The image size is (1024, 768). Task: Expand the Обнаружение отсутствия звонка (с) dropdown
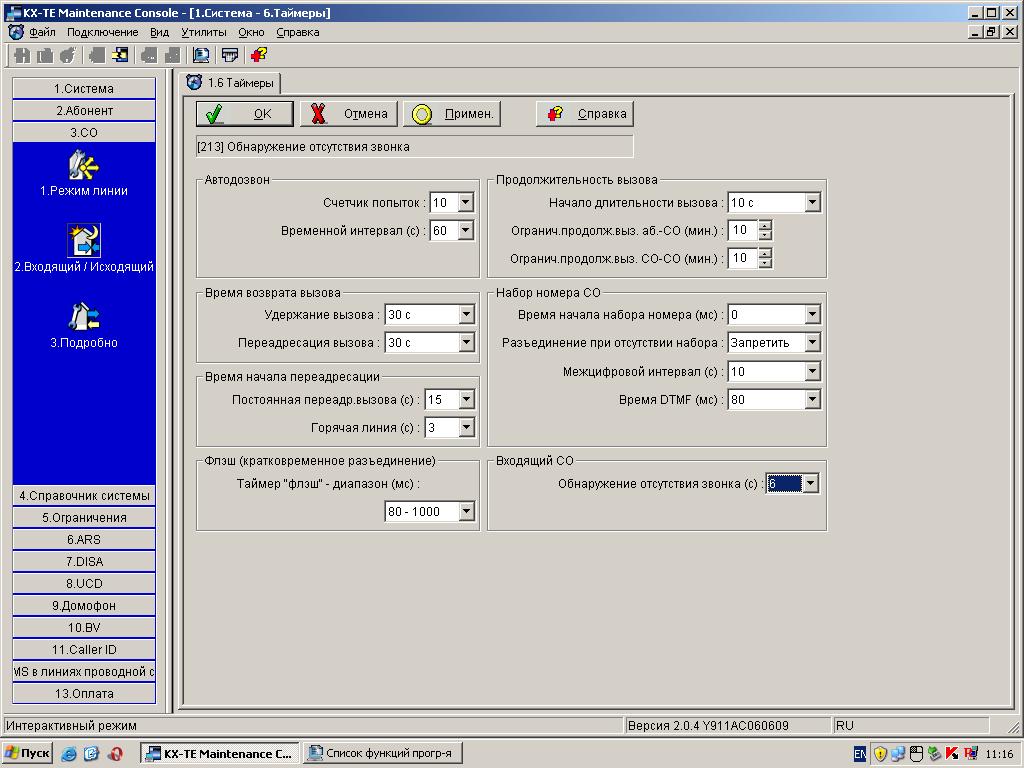(810, 484)
